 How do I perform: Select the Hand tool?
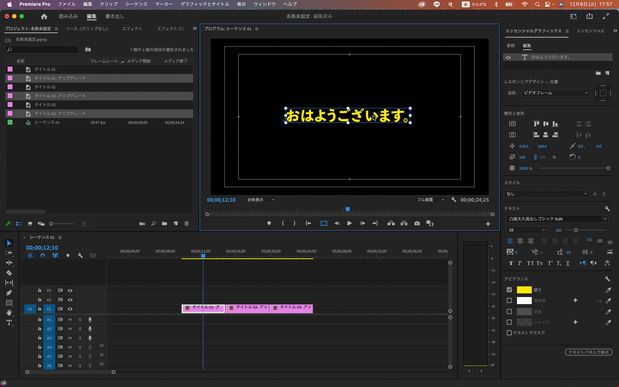click(x=9, y=313)
